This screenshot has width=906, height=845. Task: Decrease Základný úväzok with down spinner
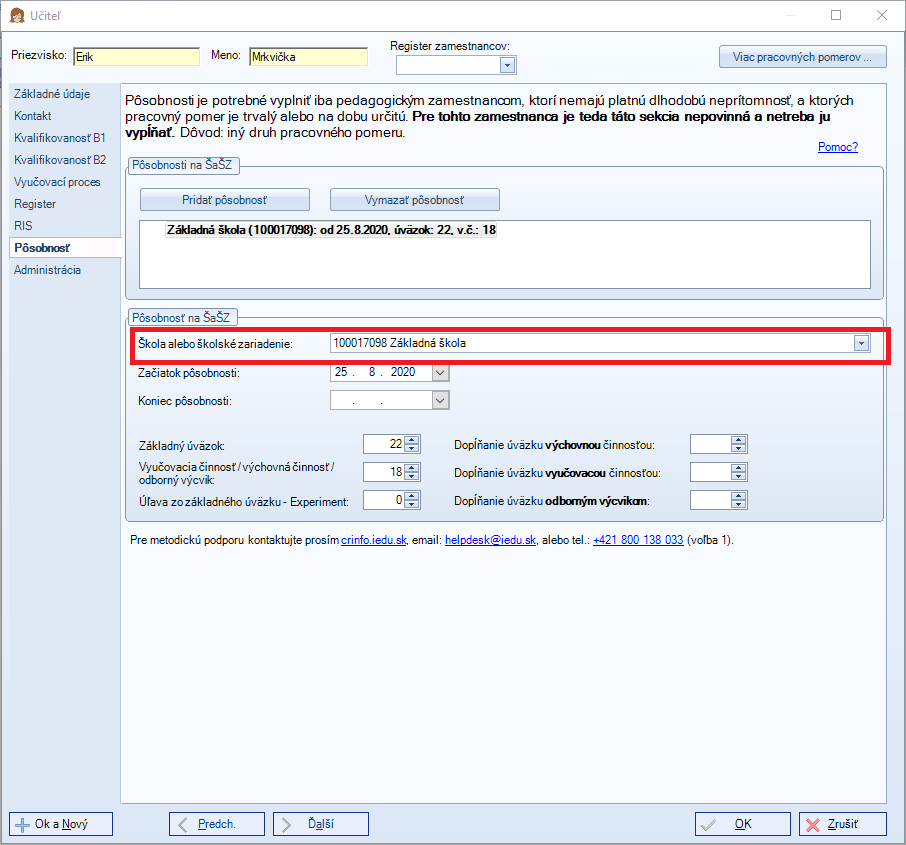[411, 449]
